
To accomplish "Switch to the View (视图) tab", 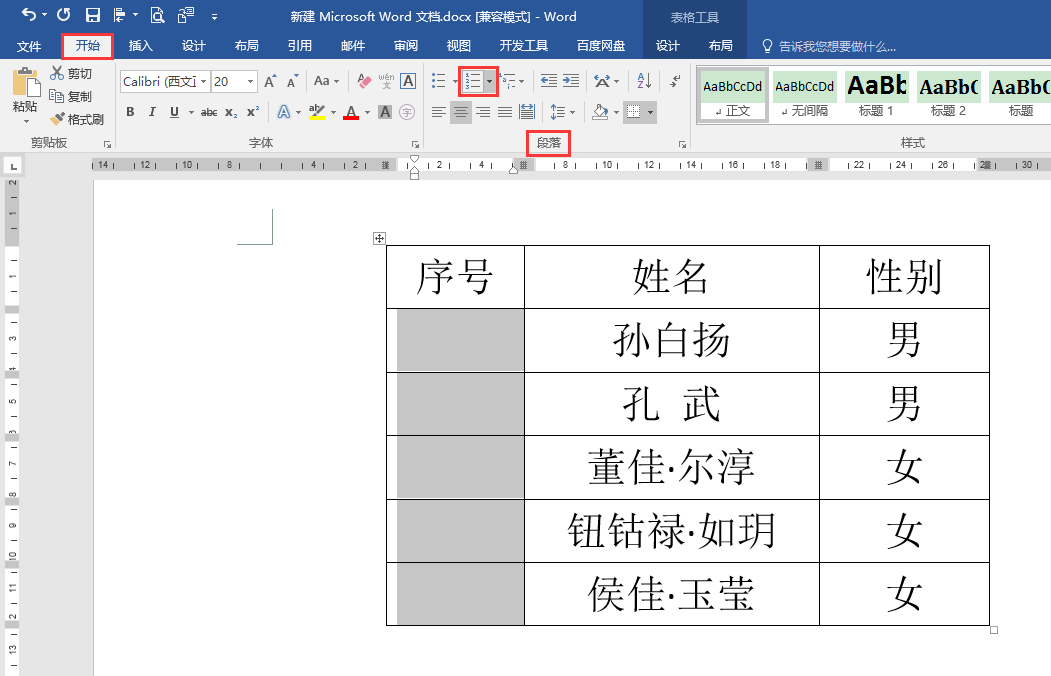I will coord(458,46).
